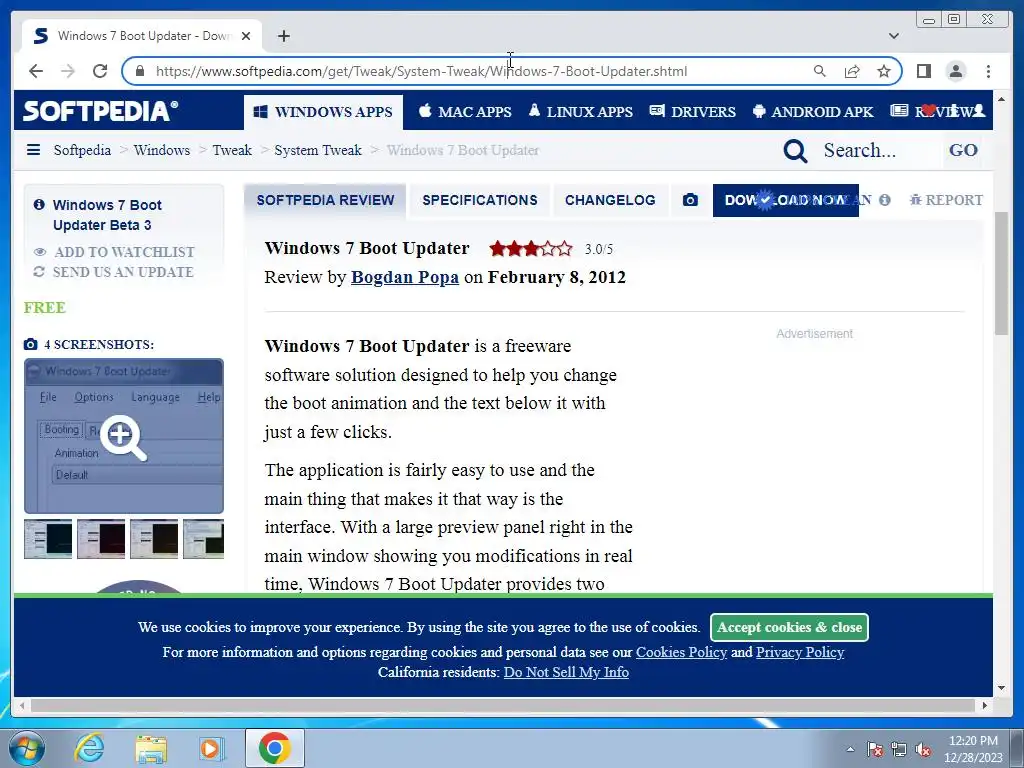Click the GO search button
Screen dimensions: 1024x768
tap(963, 150)
